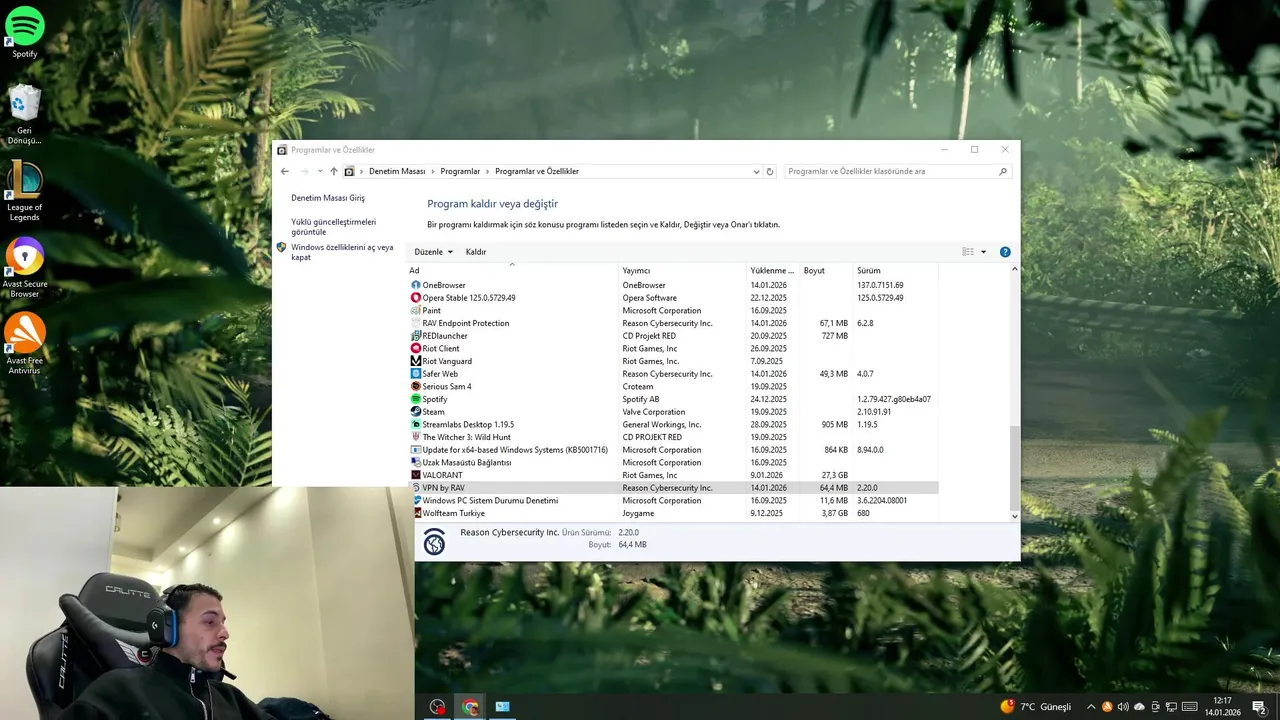Open the taskbar weather widget 7°C Güneşli
This screenshot has height=720, width=1280.
[x=1035, y=707]
